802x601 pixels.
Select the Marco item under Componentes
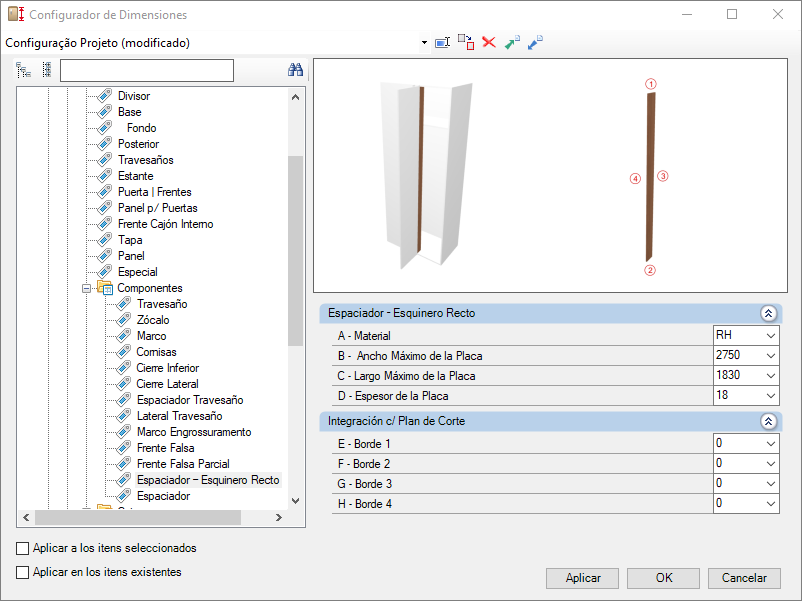tap(151, 336)
